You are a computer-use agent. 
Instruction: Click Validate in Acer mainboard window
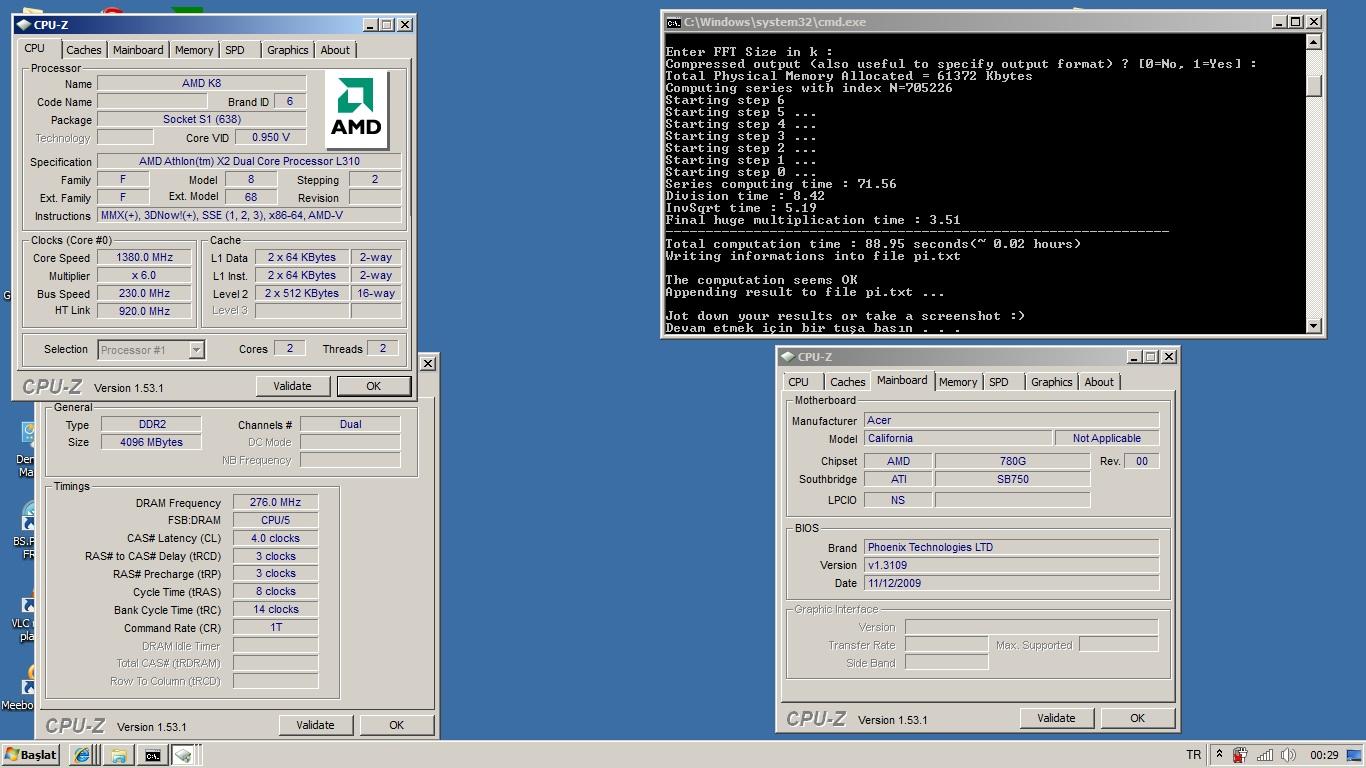(1056, 718)
